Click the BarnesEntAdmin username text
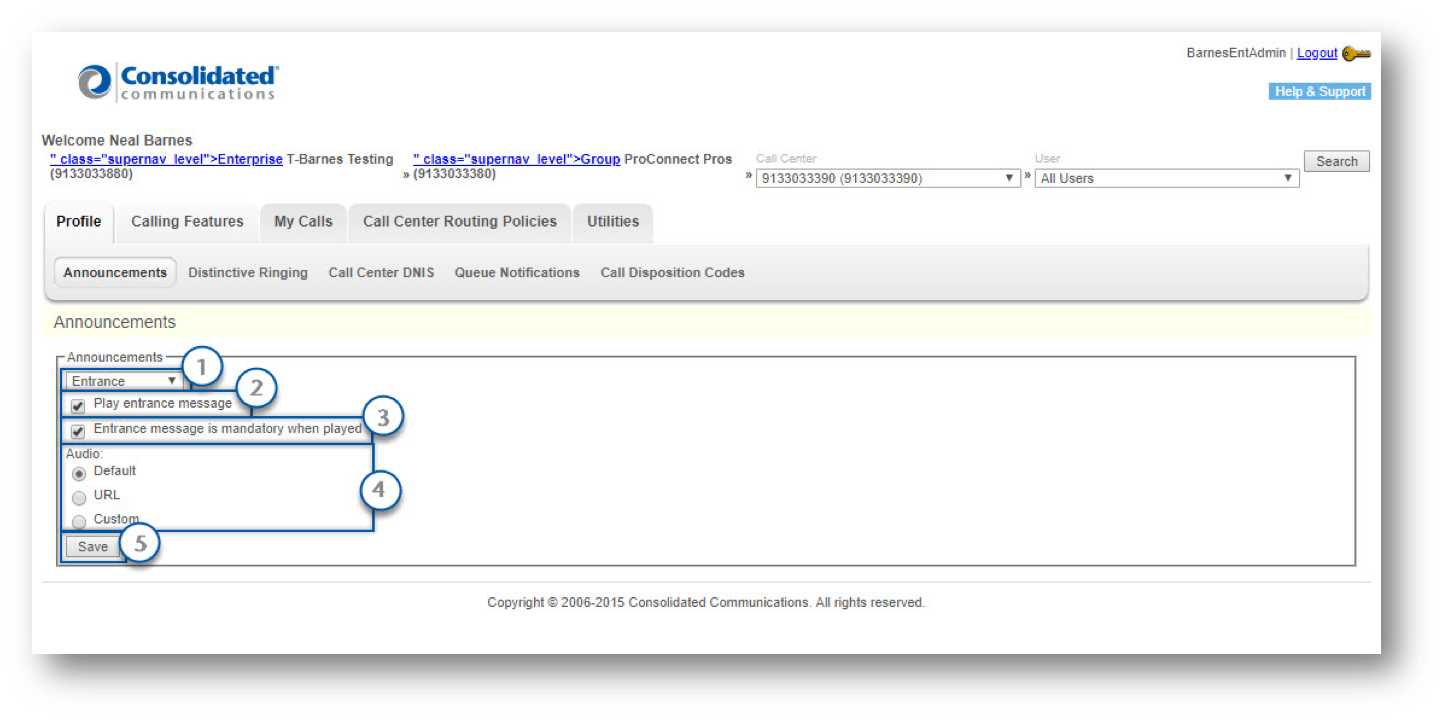Viewport: 1446px width, 719px height. coord(1236,54)
